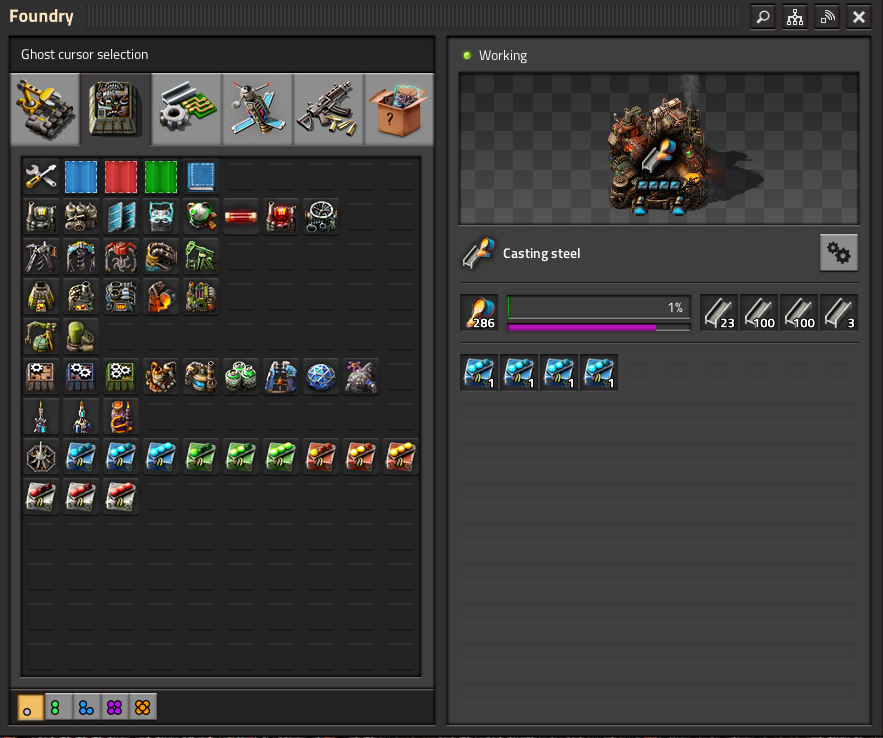Set quality filter to normal
883x738 pixels.
tap(30, 707)
